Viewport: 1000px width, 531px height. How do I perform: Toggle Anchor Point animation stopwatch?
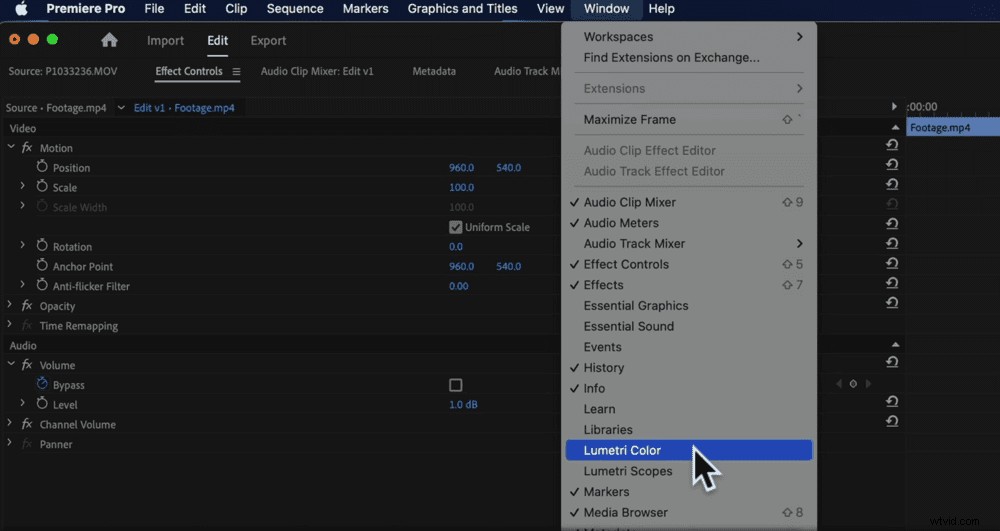42,266
